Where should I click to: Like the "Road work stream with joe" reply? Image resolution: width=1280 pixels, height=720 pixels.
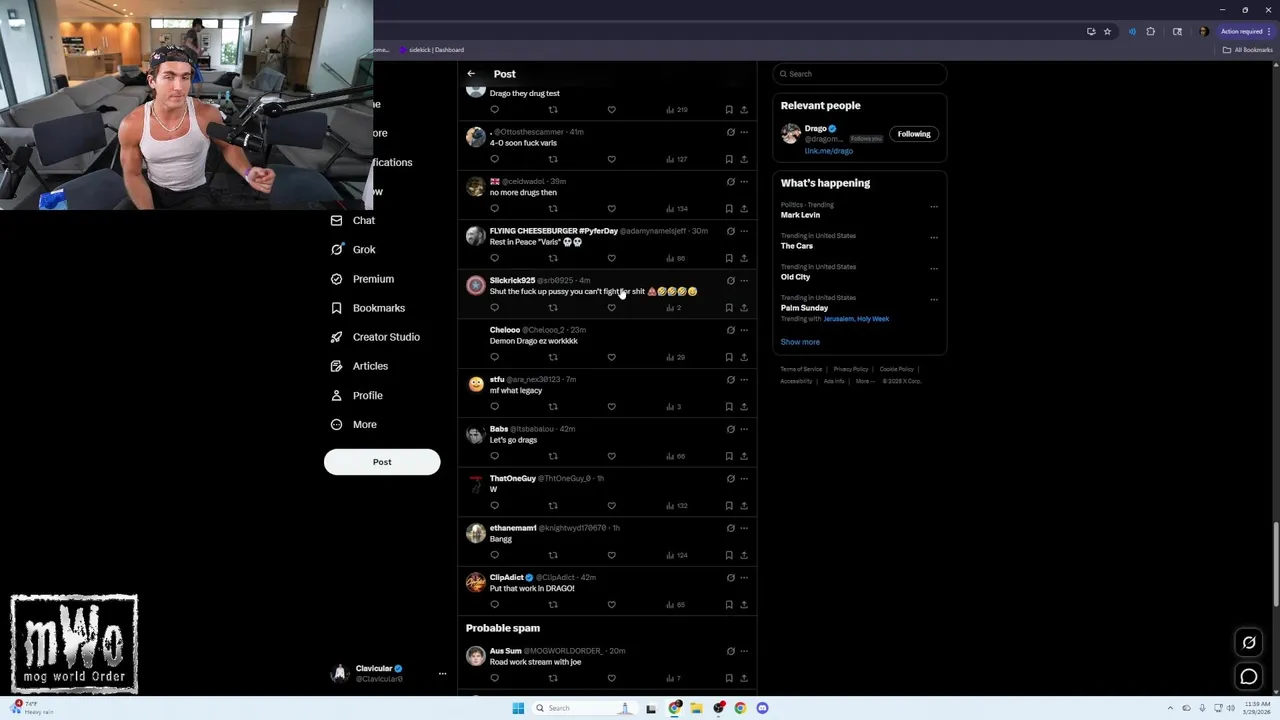coord(612,679)
